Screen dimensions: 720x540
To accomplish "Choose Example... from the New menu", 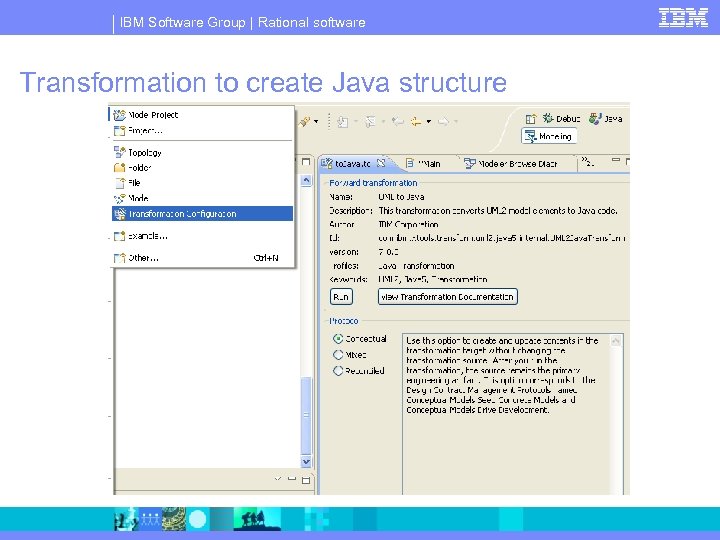I will click(x=202, y=236).
